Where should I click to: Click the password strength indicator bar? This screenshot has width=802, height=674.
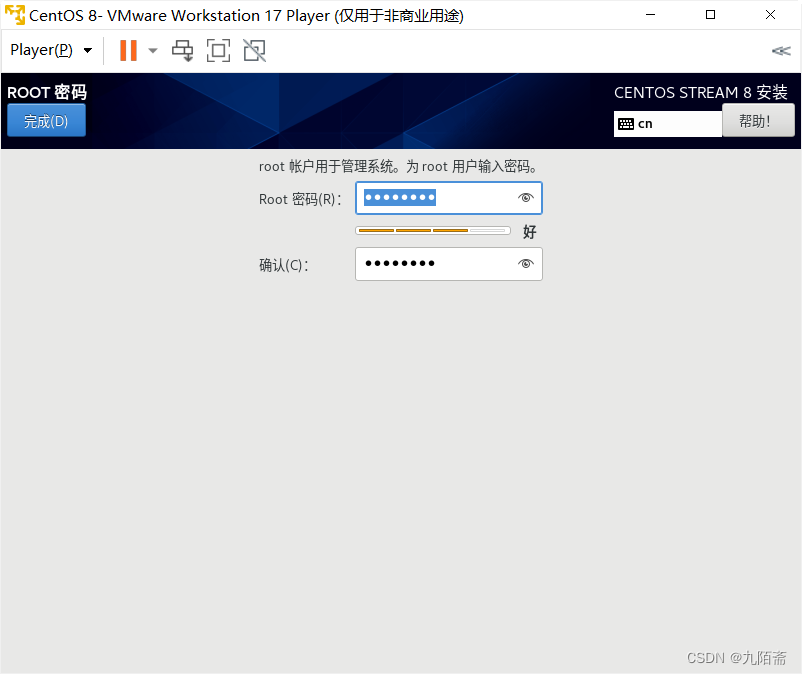(432, 230)
